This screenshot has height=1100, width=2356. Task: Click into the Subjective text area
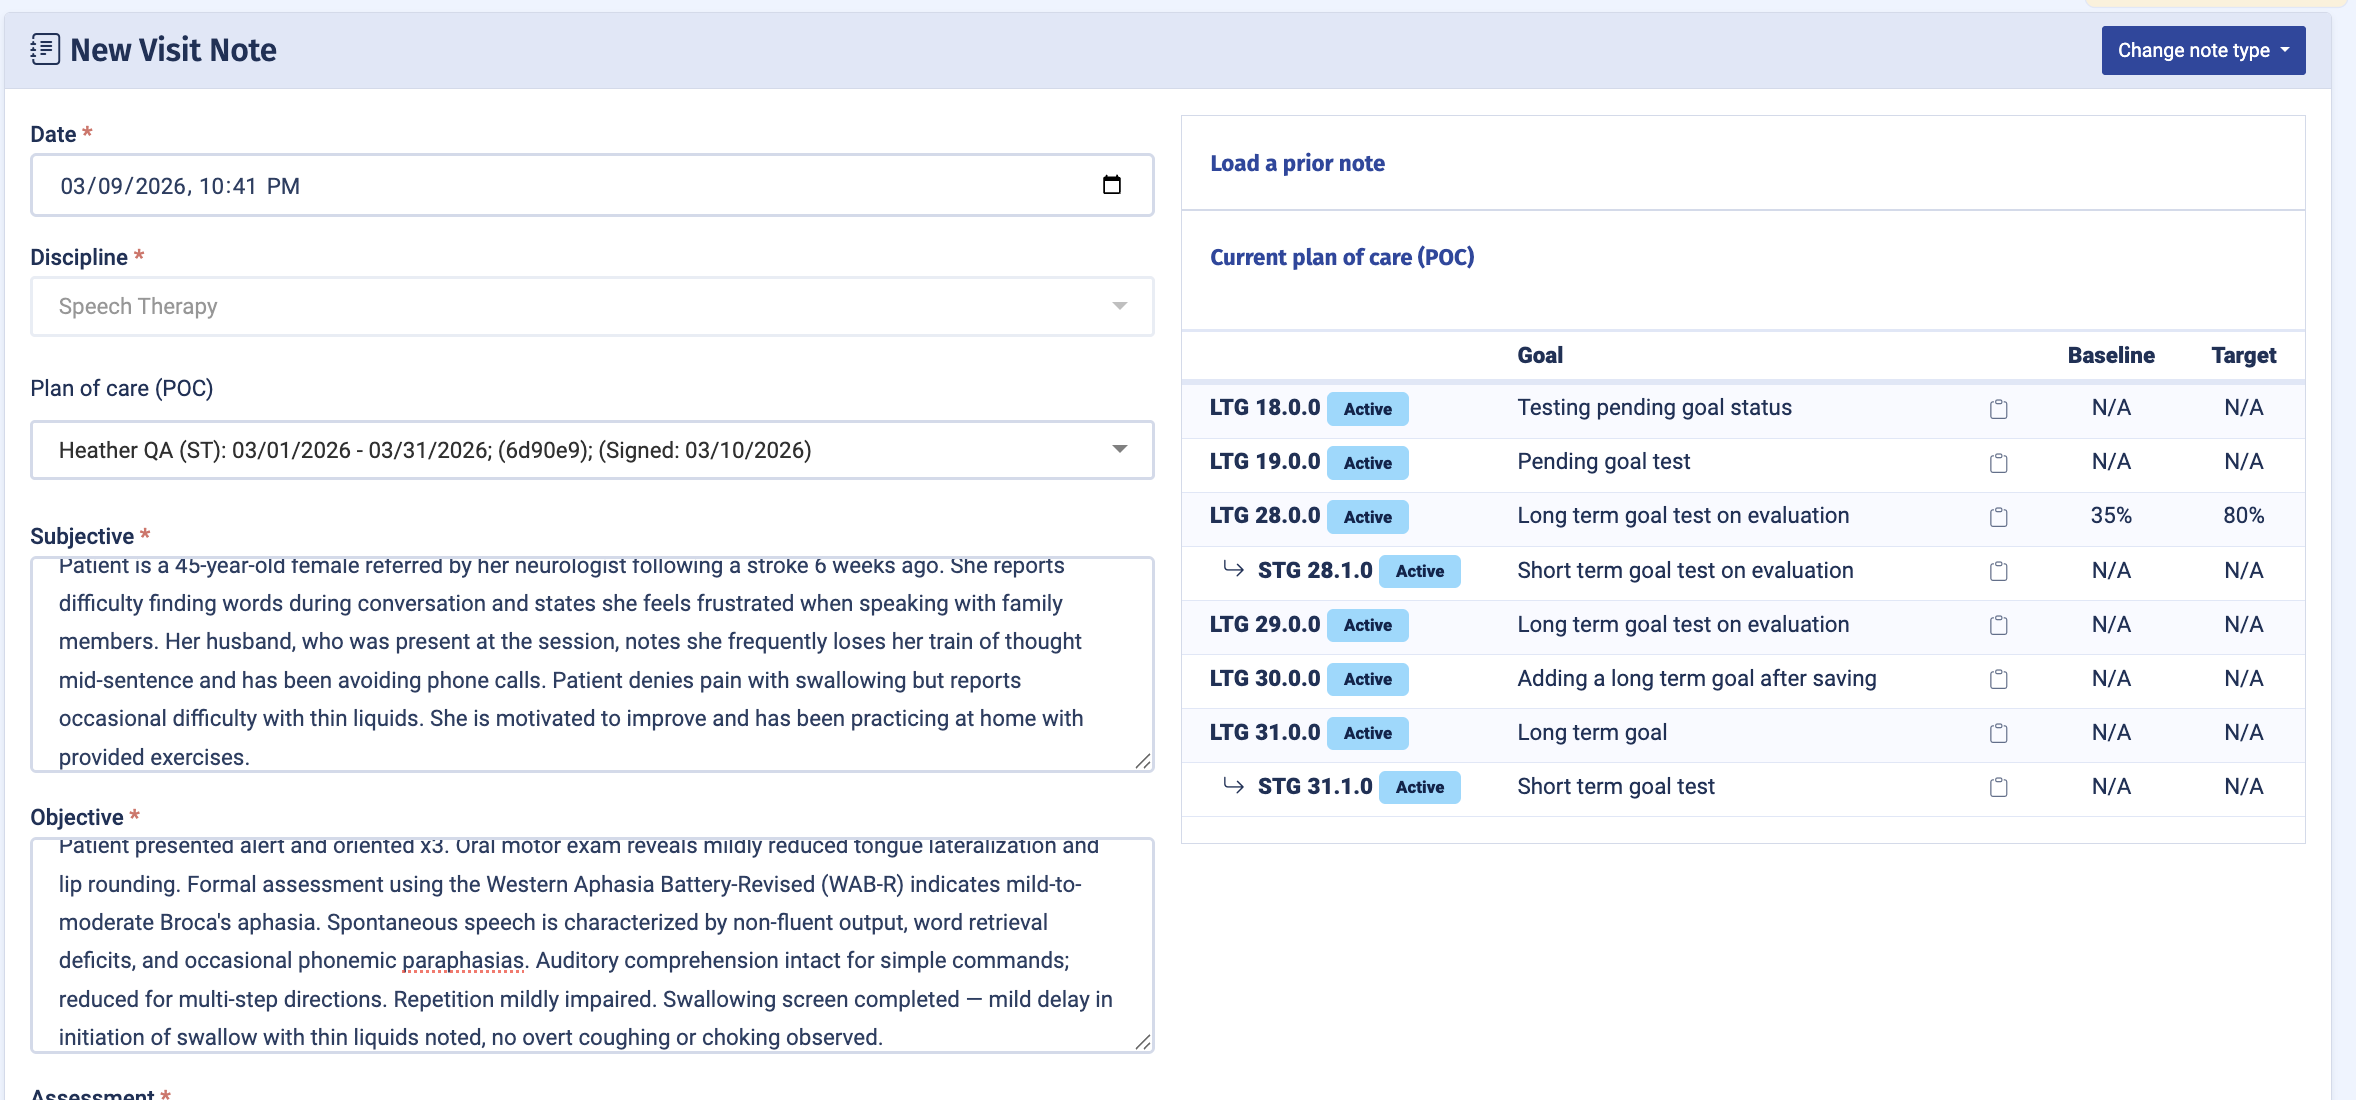point(590,660)
